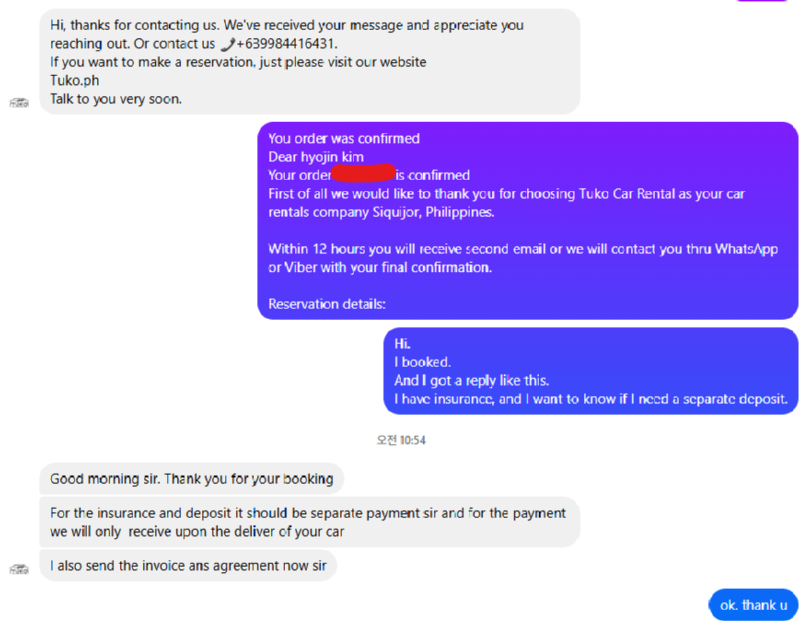Click the "Dear hyojin kim" line
The image size is (800, 627).
tap(316, 157)
